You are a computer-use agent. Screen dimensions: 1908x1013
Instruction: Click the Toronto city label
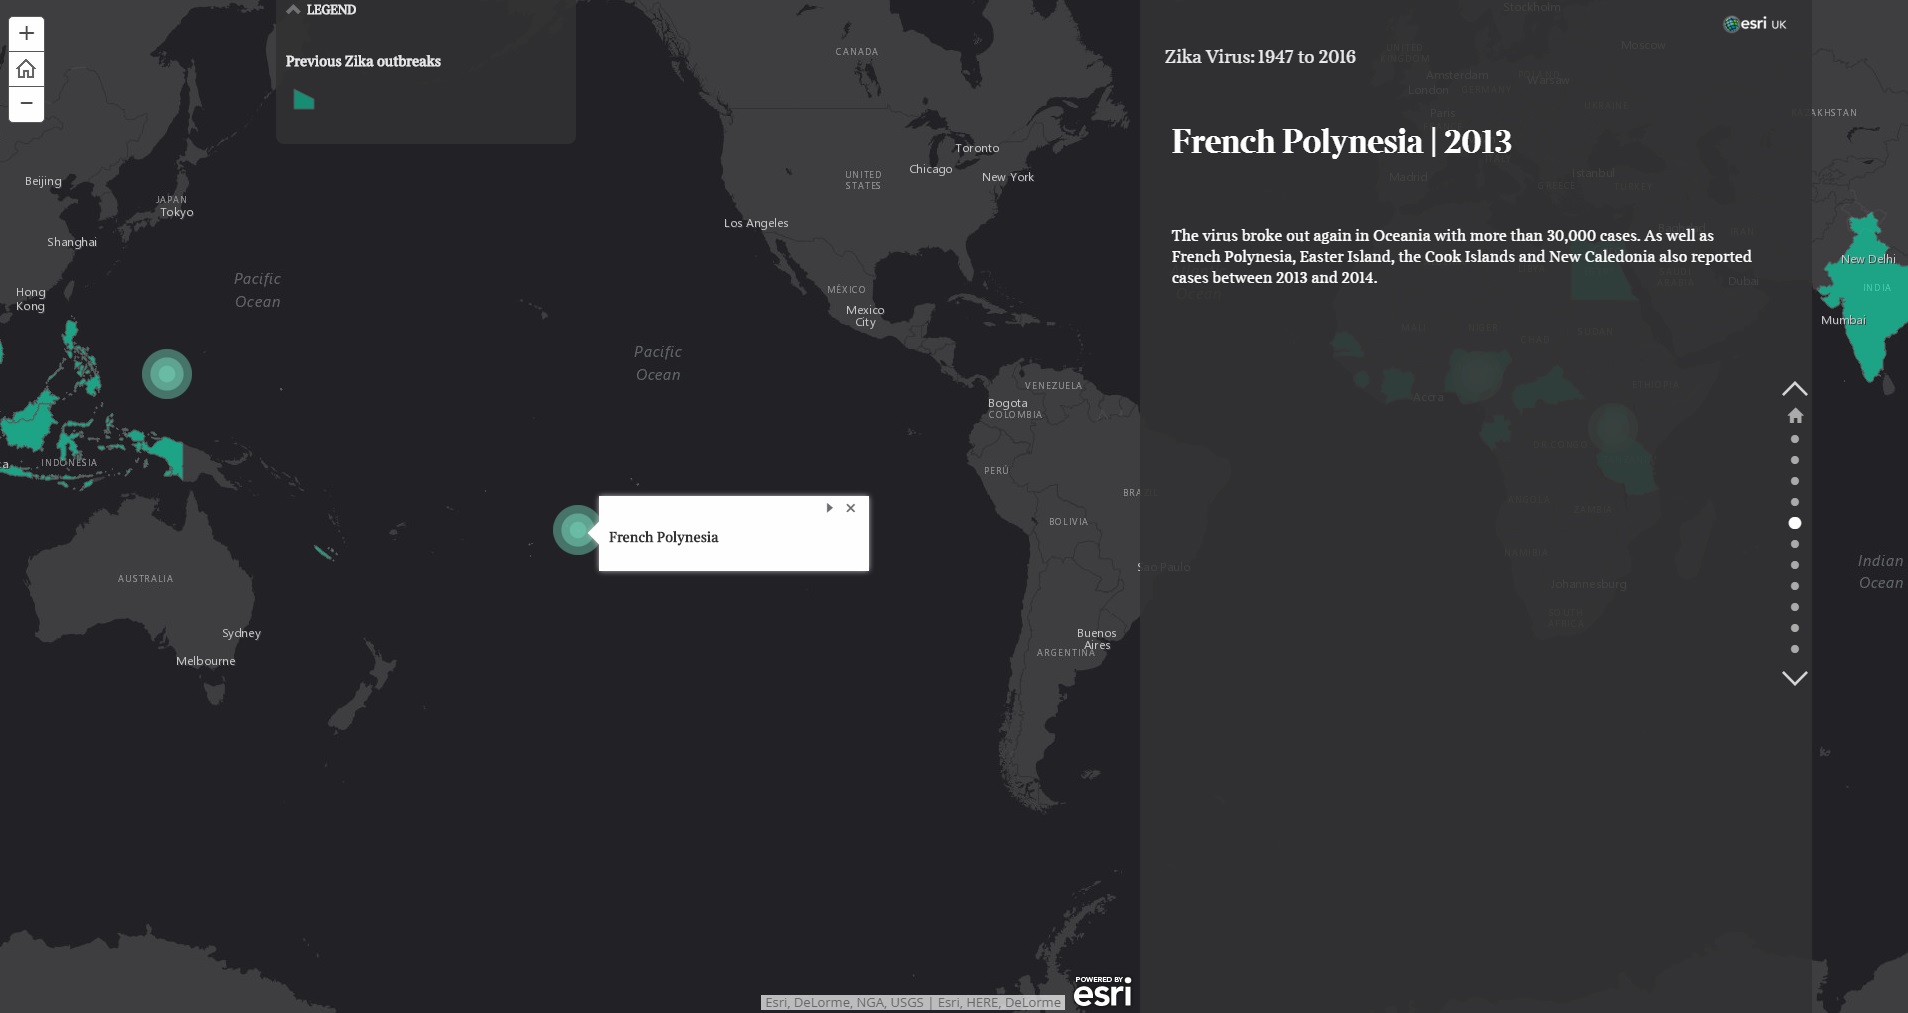(977, 148)
